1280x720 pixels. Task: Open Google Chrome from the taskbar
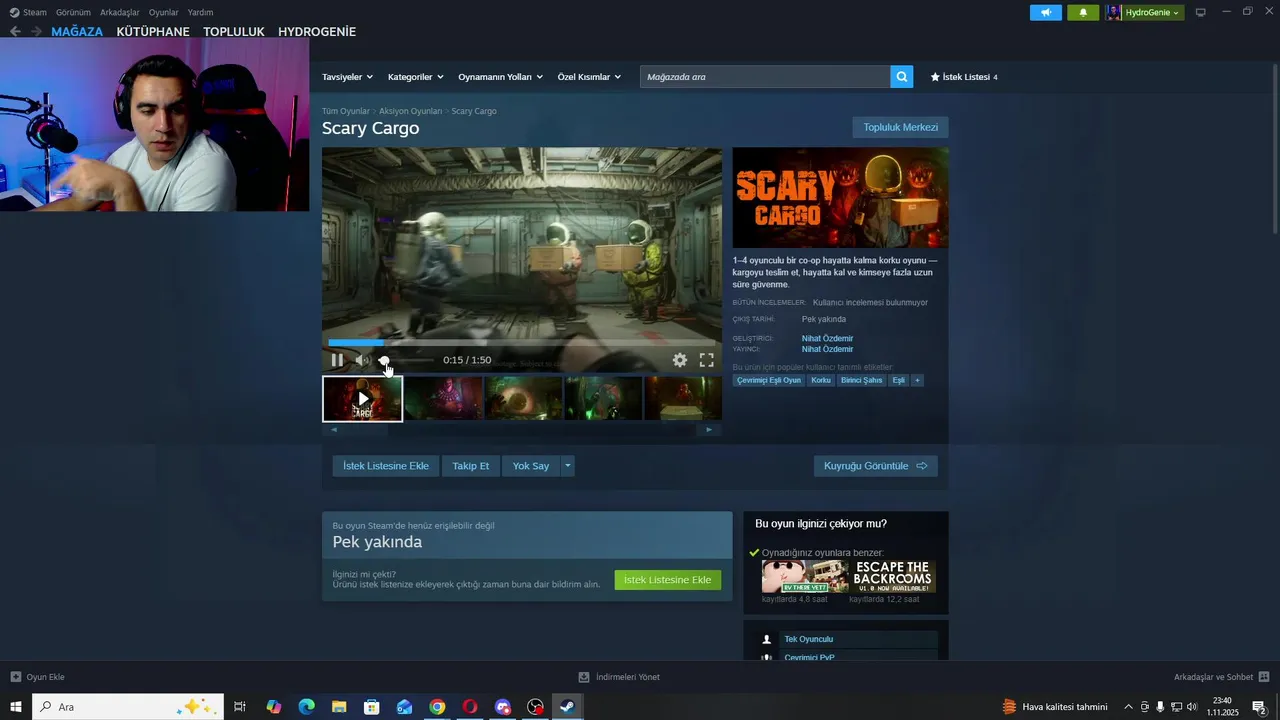437,707
